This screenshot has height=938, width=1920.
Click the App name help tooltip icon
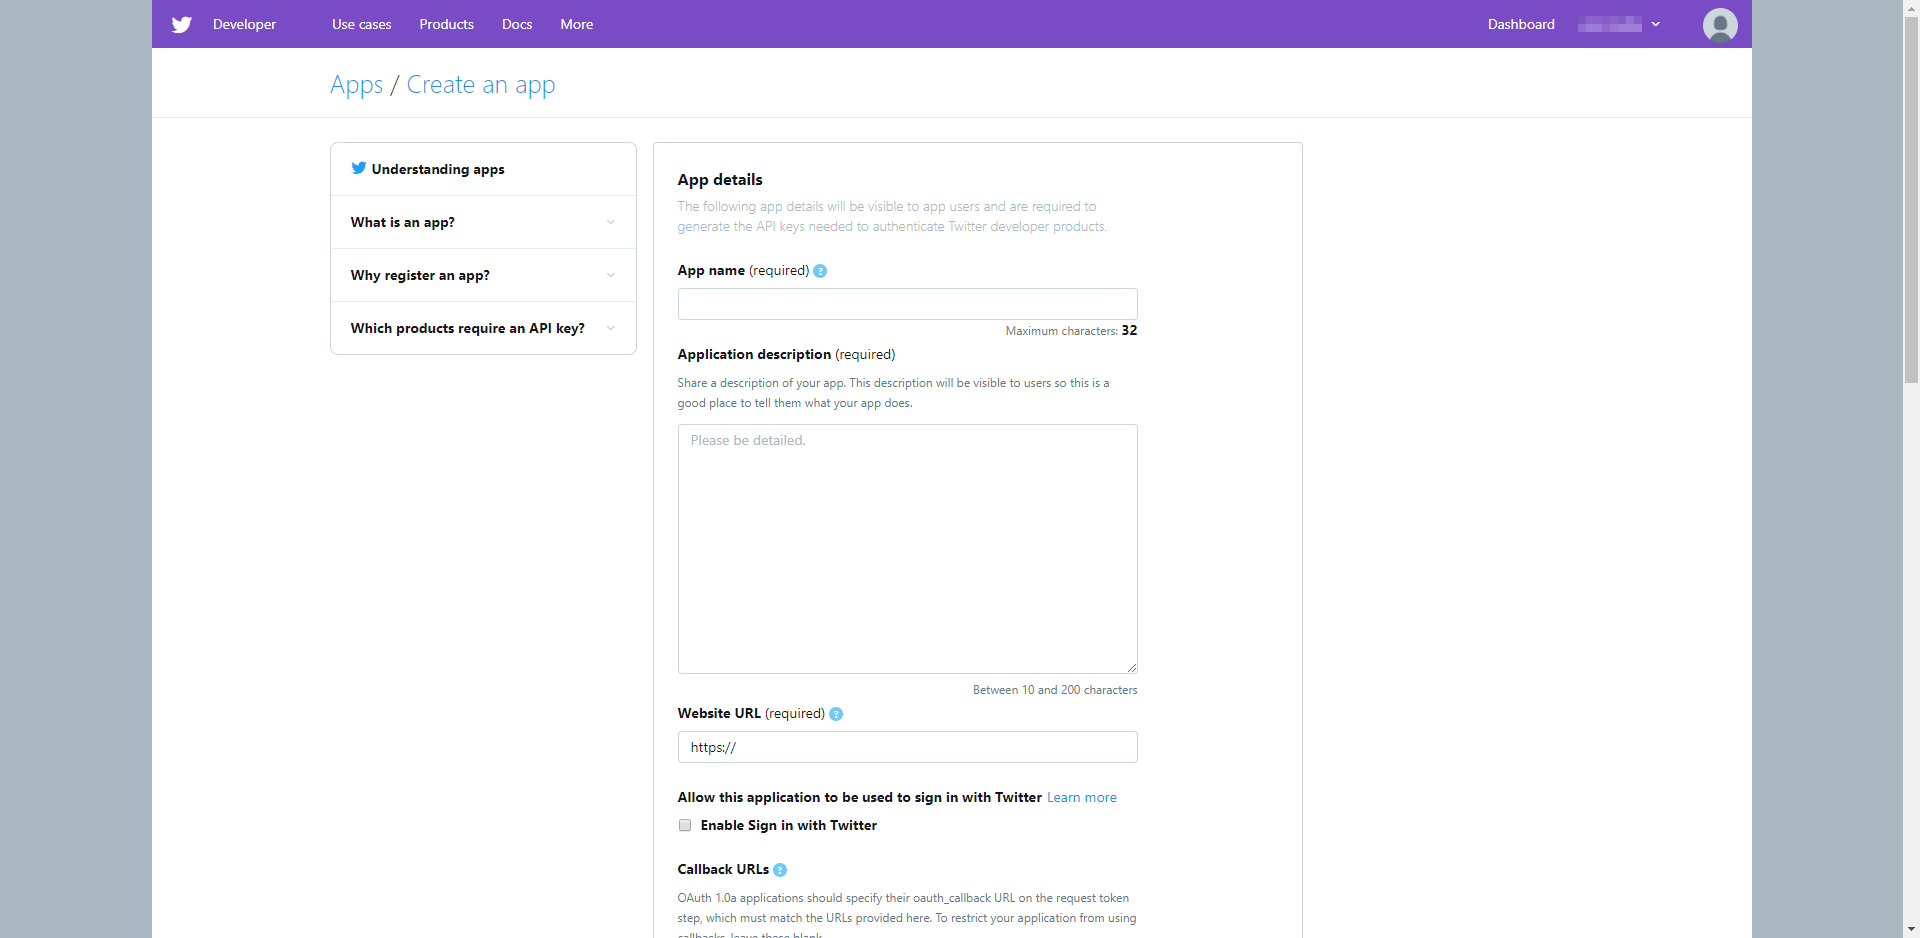pyautogui.click(x=820, y=270)
